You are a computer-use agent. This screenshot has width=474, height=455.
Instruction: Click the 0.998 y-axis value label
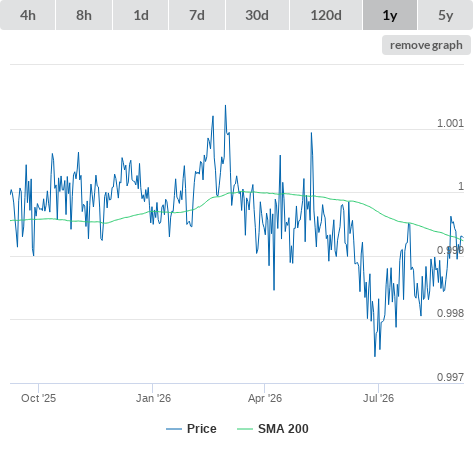tap(450, 313)
